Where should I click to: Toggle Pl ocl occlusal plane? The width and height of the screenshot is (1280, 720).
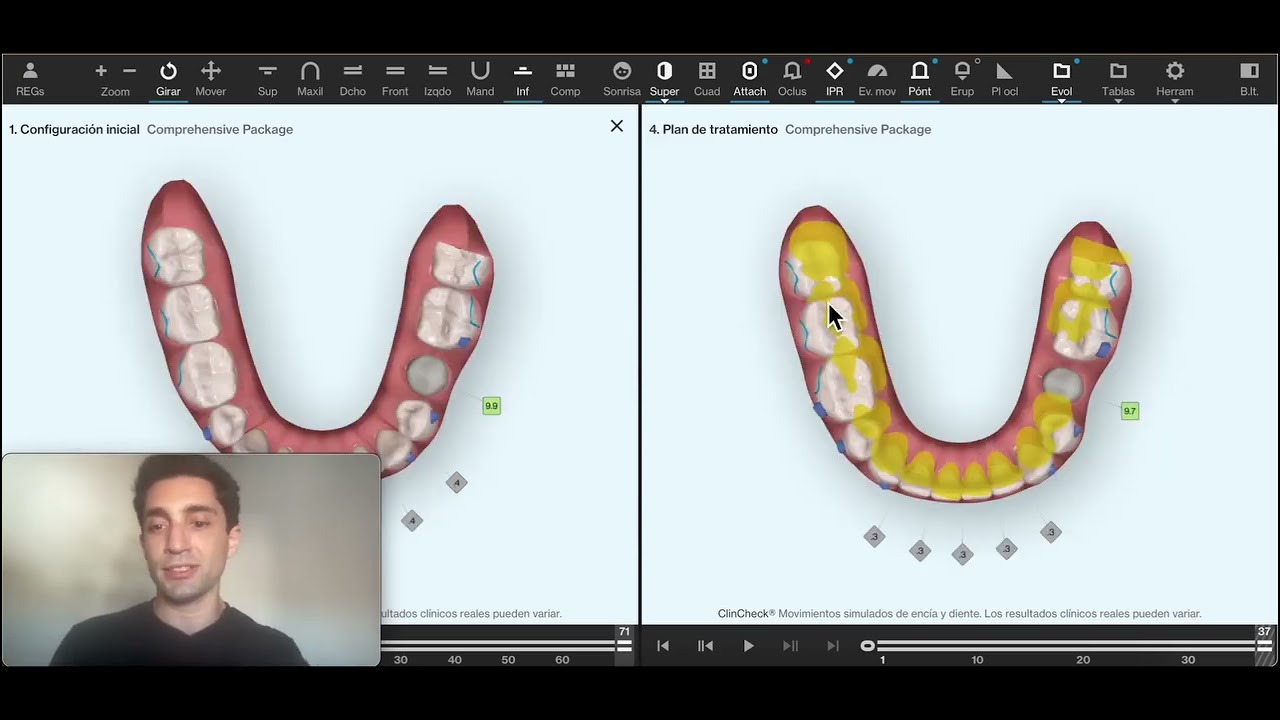coord(1005,79)
